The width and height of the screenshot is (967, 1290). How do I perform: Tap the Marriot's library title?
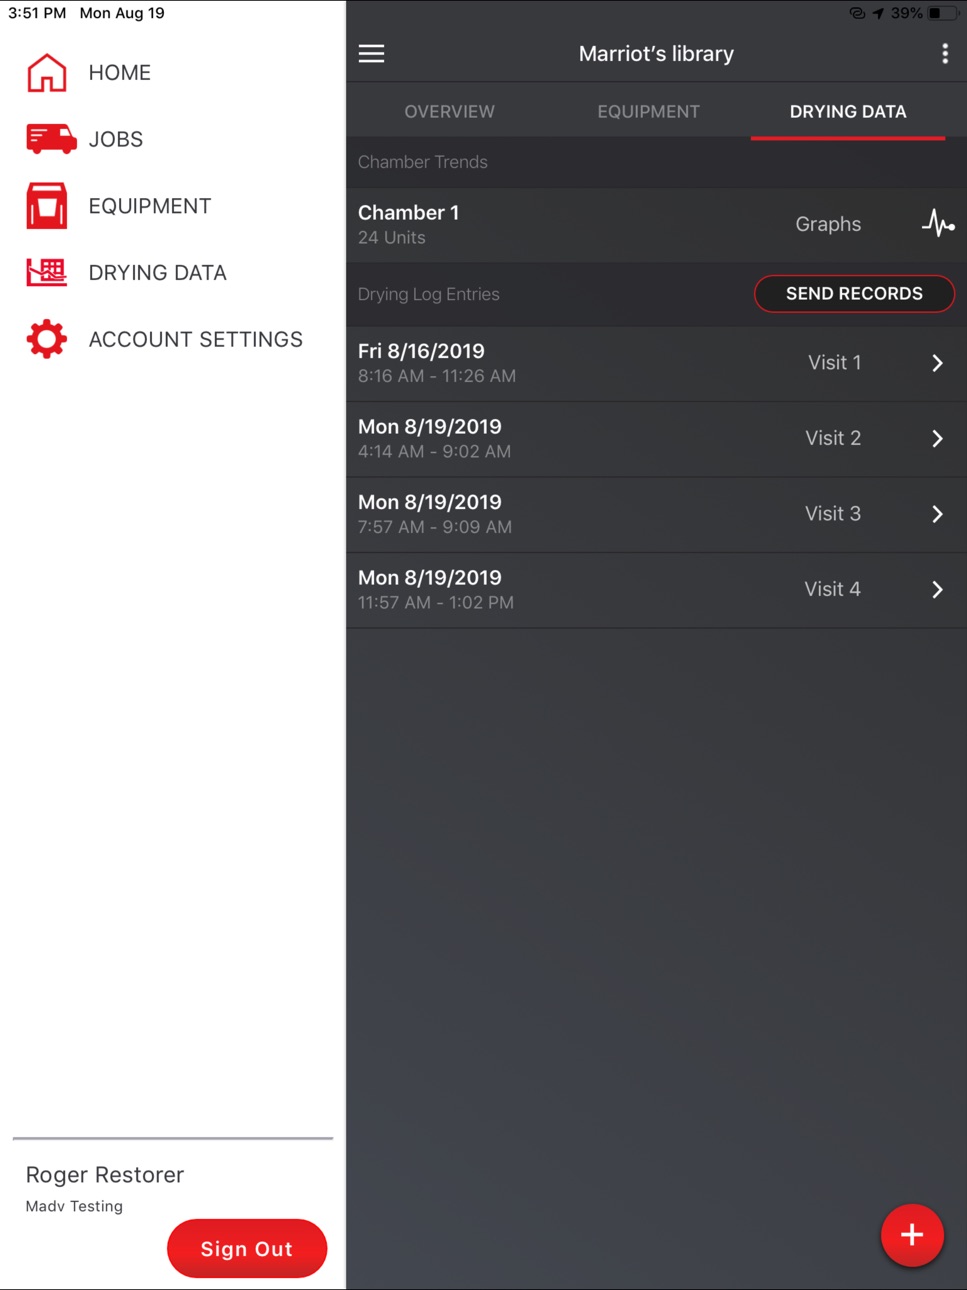(656, 54)
